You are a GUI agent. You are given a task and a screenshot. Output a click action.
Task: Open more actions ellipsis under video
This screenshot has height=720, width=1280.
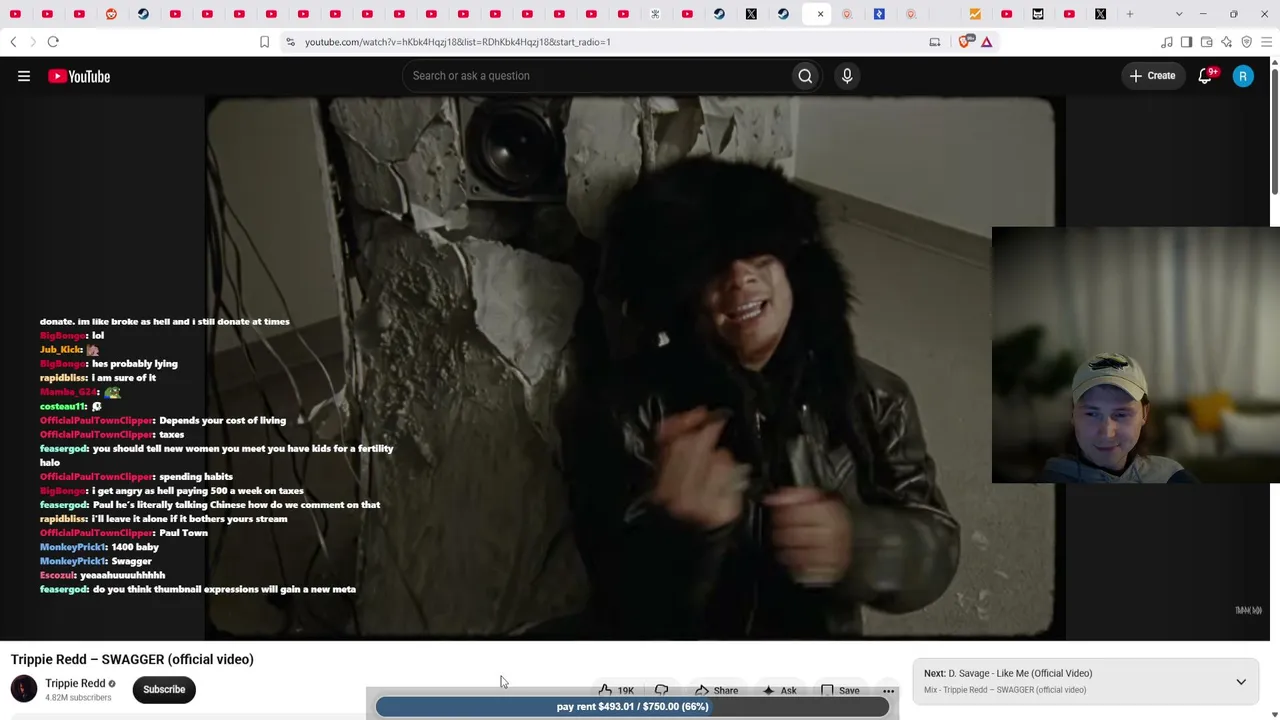[x=888, y=690]
